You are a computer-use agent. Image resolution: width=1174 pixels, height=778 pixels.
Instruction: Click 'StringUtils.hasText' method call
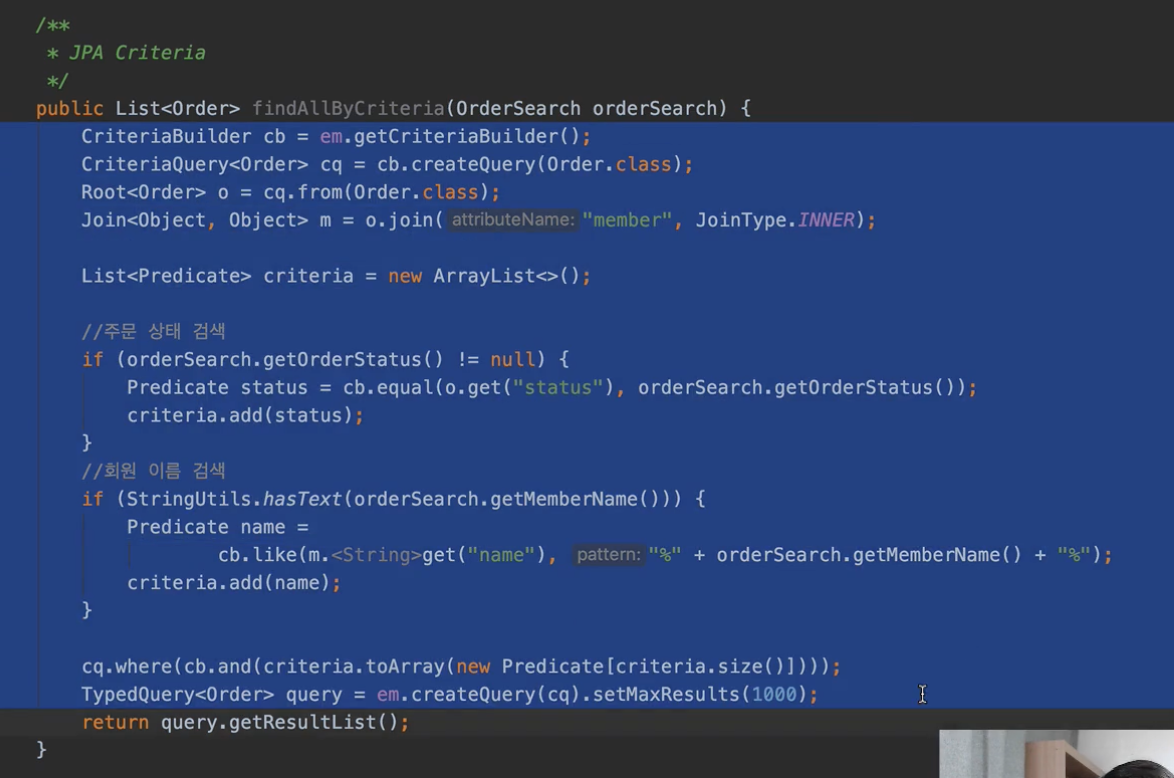pyautogui.click(x=234, y=499)
